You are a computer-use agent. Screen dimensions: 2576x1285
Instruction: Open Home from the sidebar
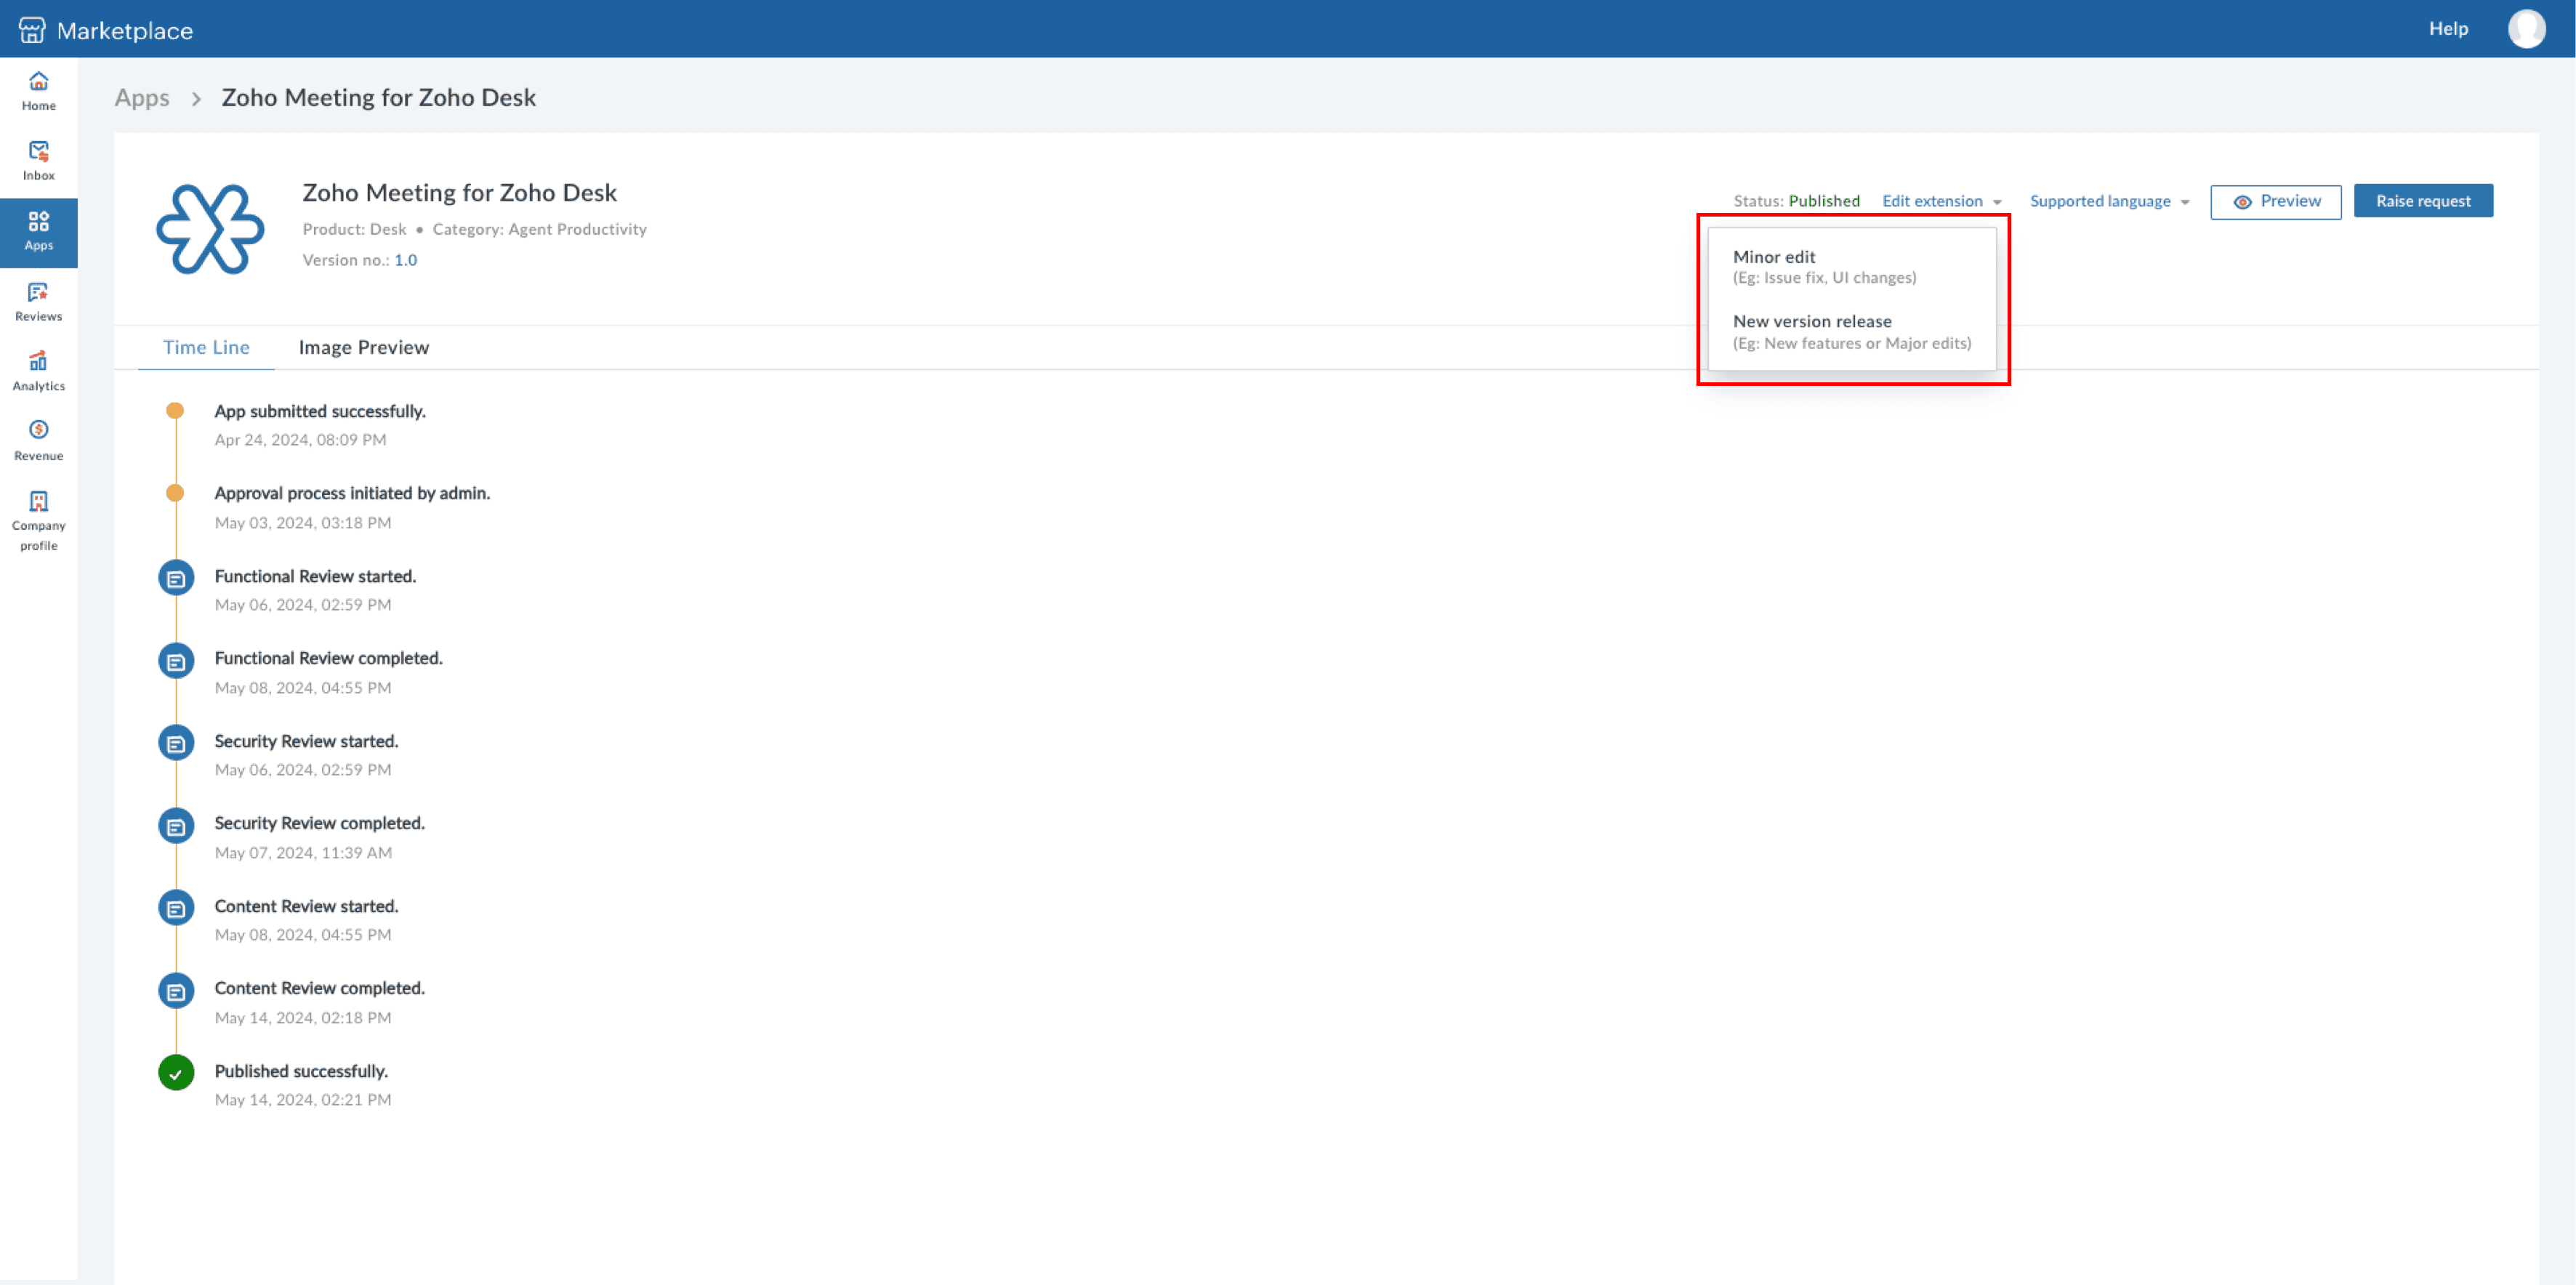[x=39, y=91]
